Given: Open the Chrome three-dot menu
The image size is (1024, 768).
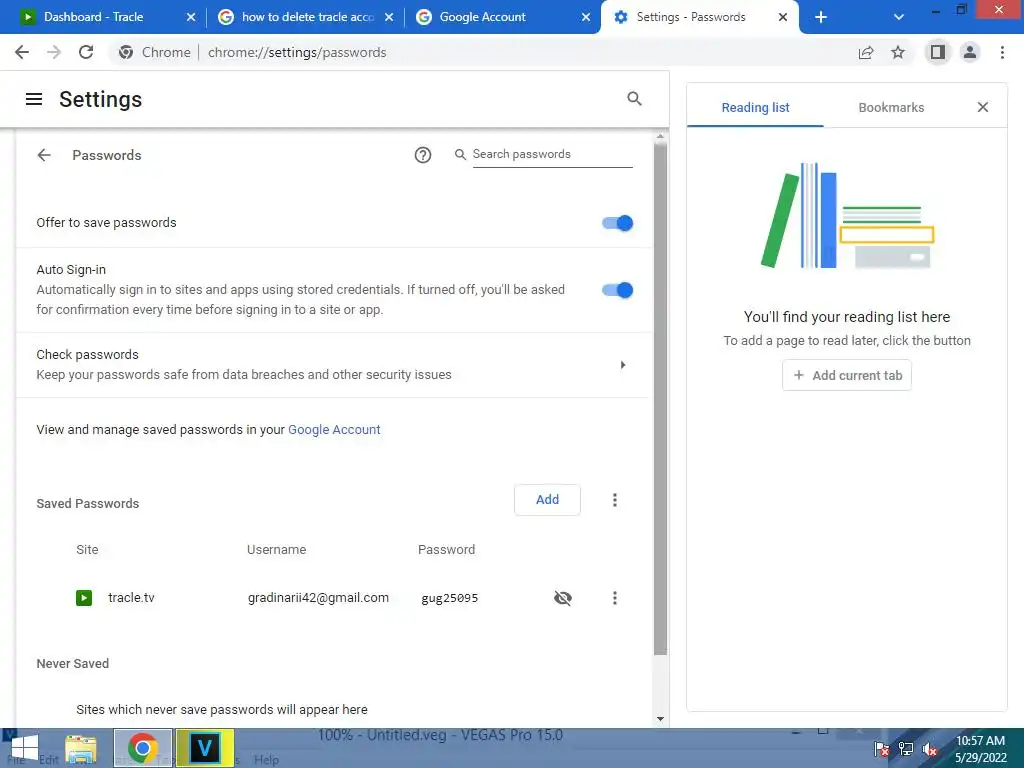Looking at the screenshot, I should point(1002,52).
